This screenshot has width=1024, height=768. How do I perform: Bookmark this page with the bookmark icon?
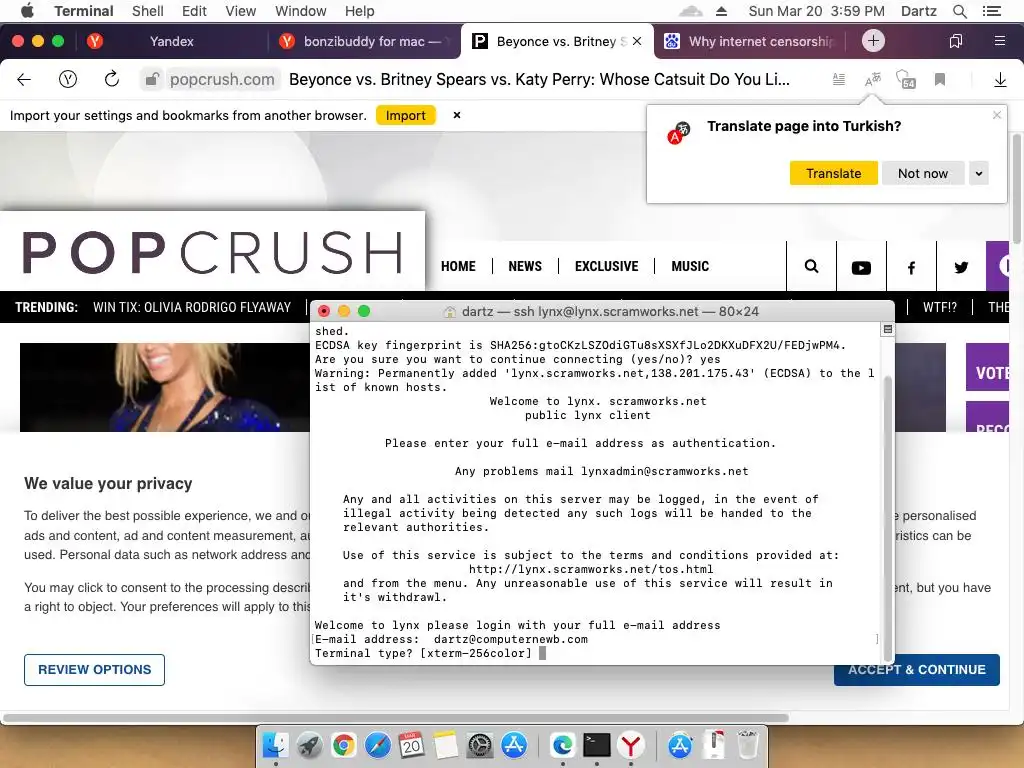(940, 80)
